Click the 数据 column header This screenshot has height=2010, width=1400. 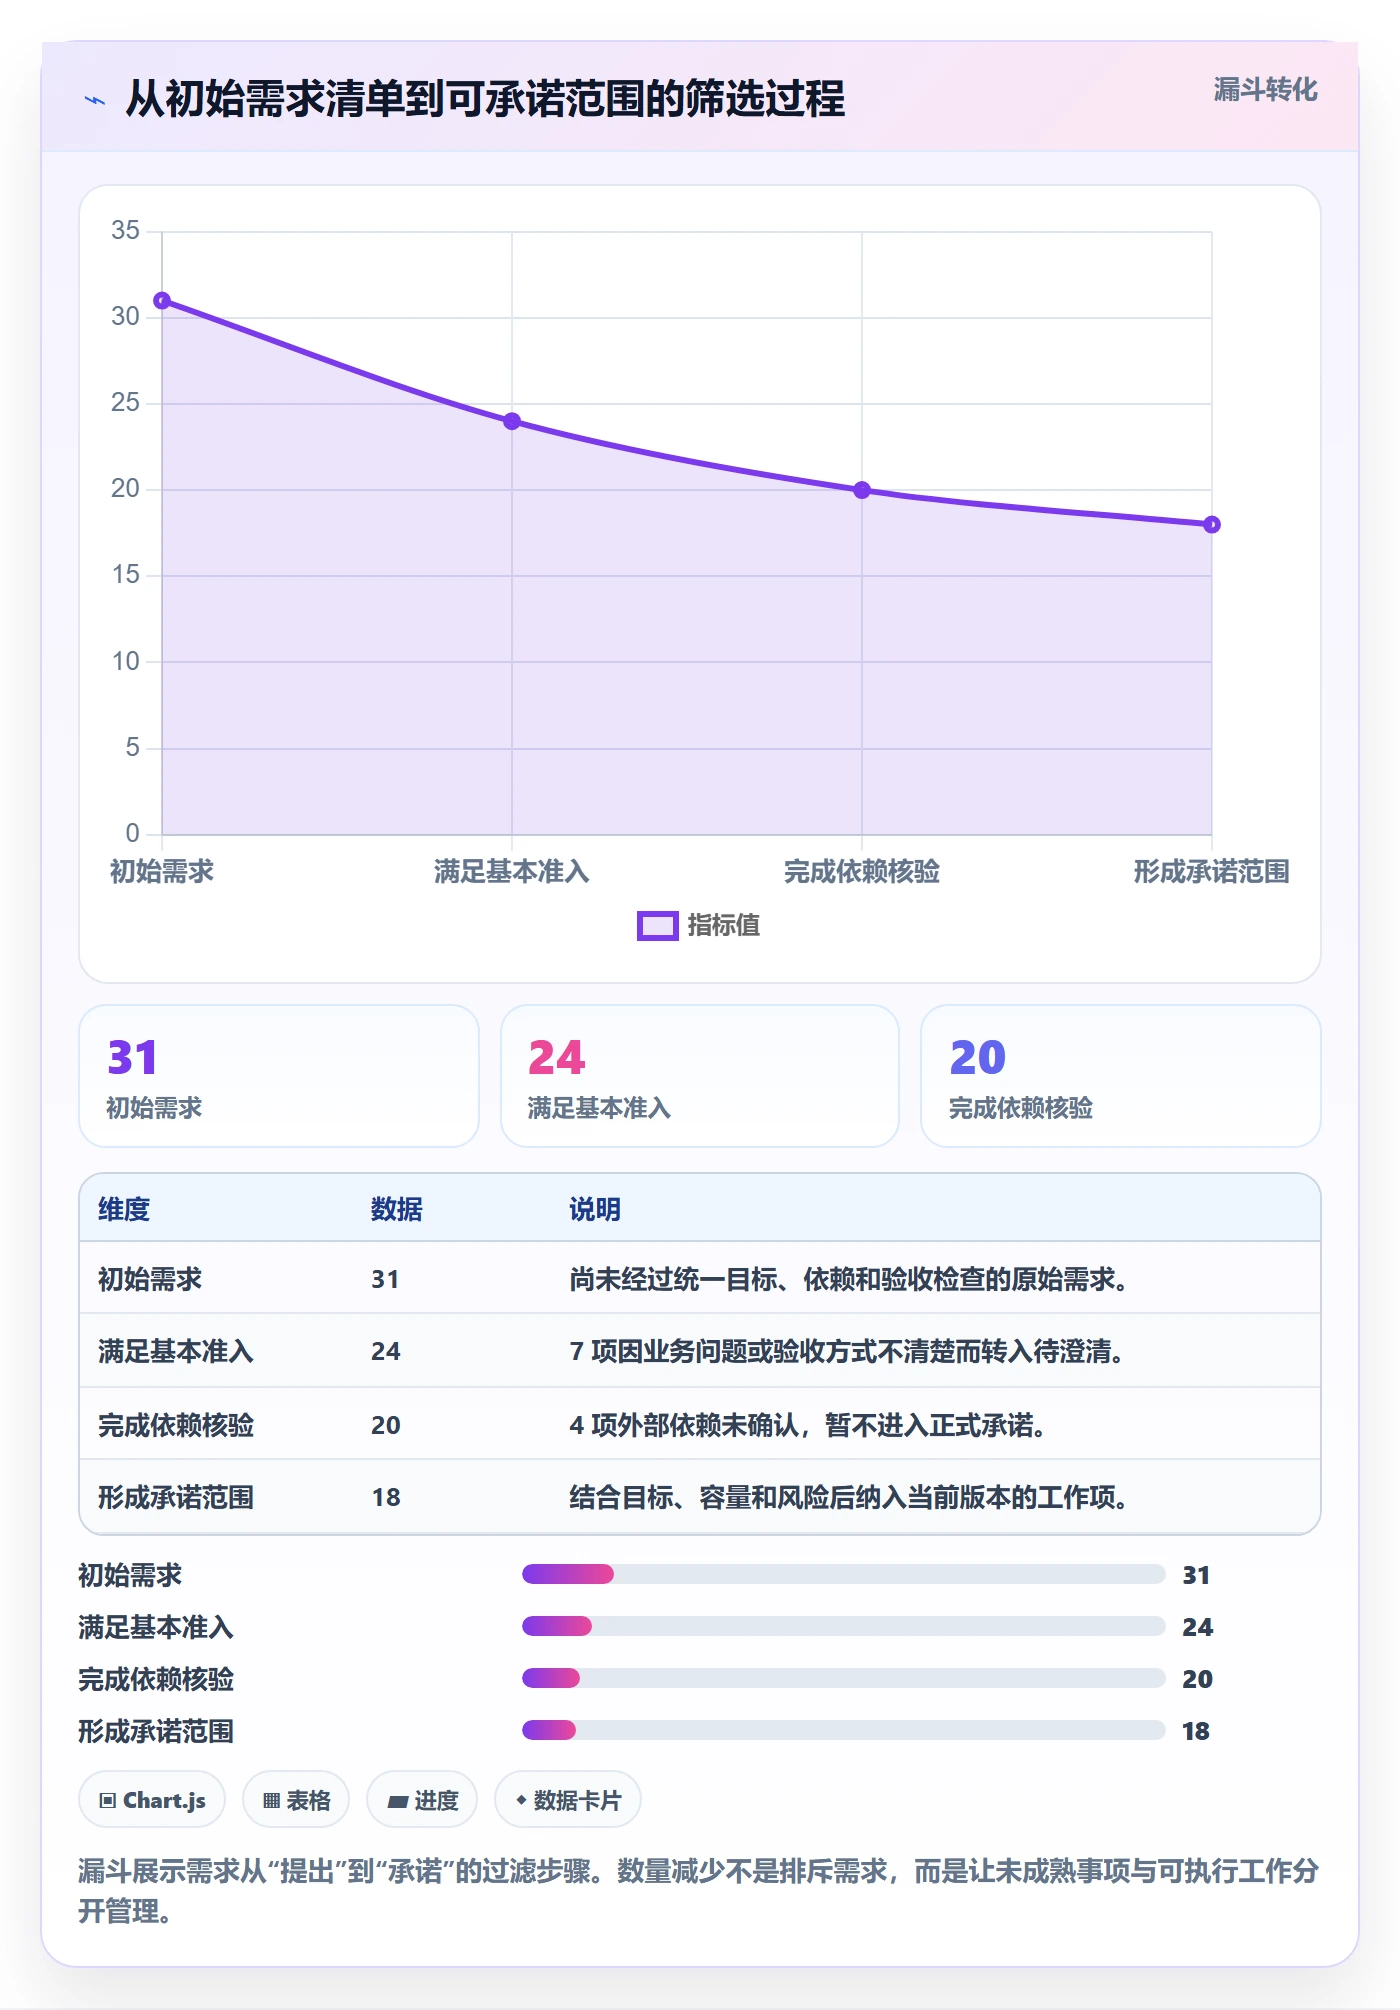[x=397, y=1209]
